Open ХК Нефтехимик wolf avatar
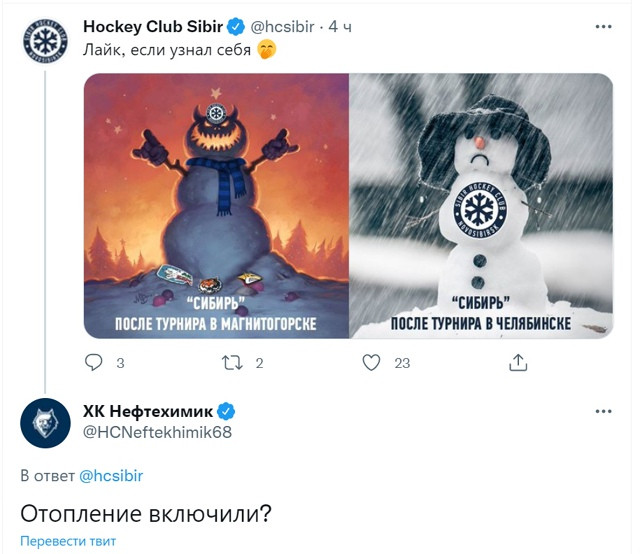The image size is (640, 554). click(45, 423)
